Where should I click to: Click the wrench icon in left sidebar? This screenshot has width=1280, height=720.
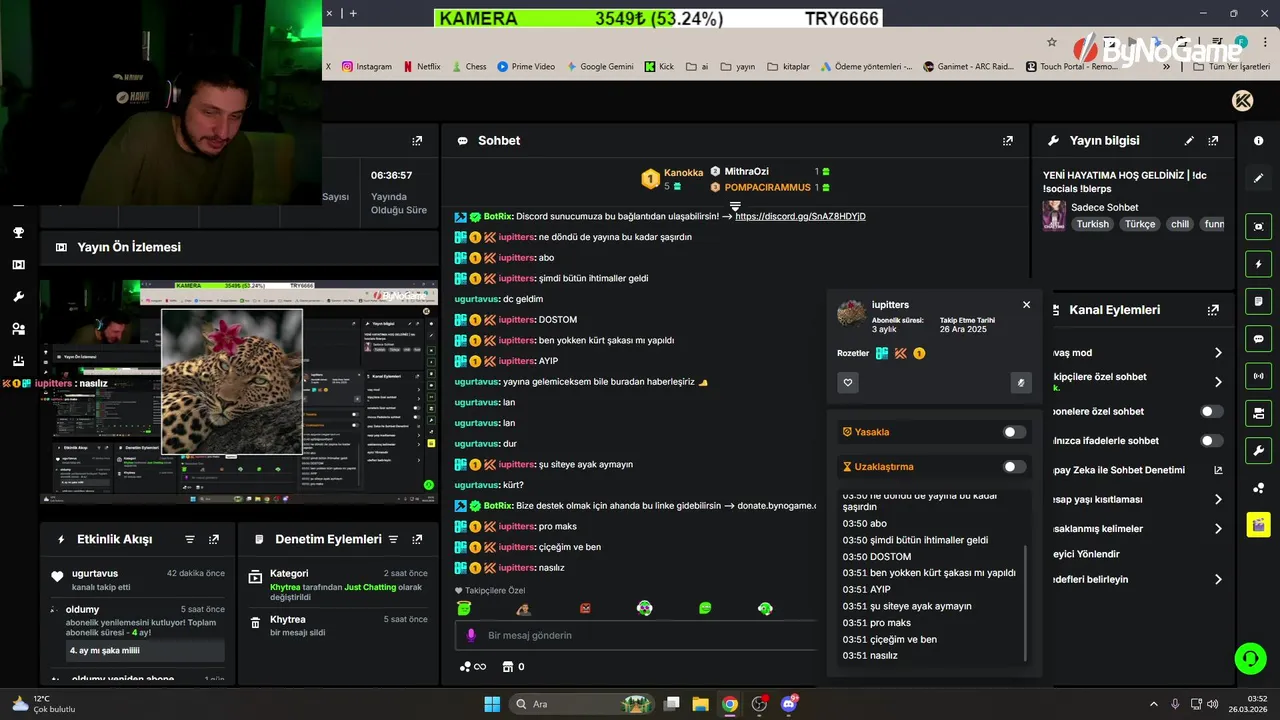(x=18, y=297)
